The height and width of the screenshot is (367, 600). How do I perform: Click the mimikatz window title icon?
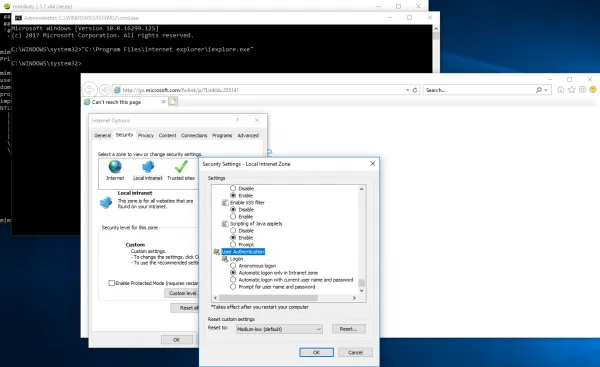click(x=7, y=6)
